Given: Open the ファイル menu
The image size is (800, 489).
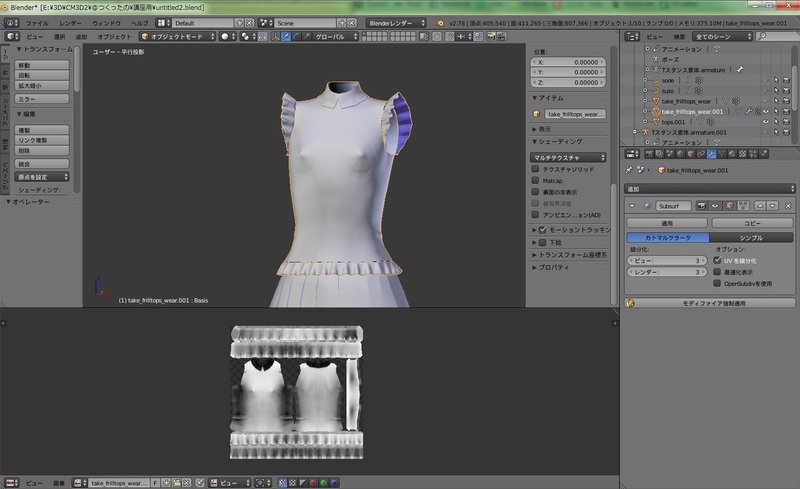Looking at the screenshot, I should tap(35, 21).
